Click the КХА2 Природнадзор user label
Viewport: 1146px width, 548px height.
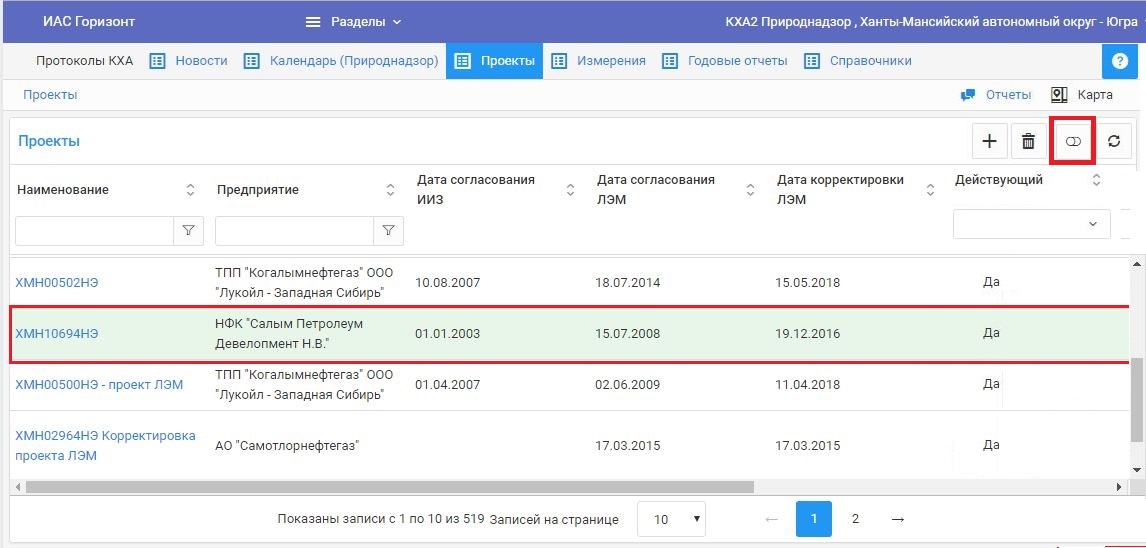pos(931,22)
